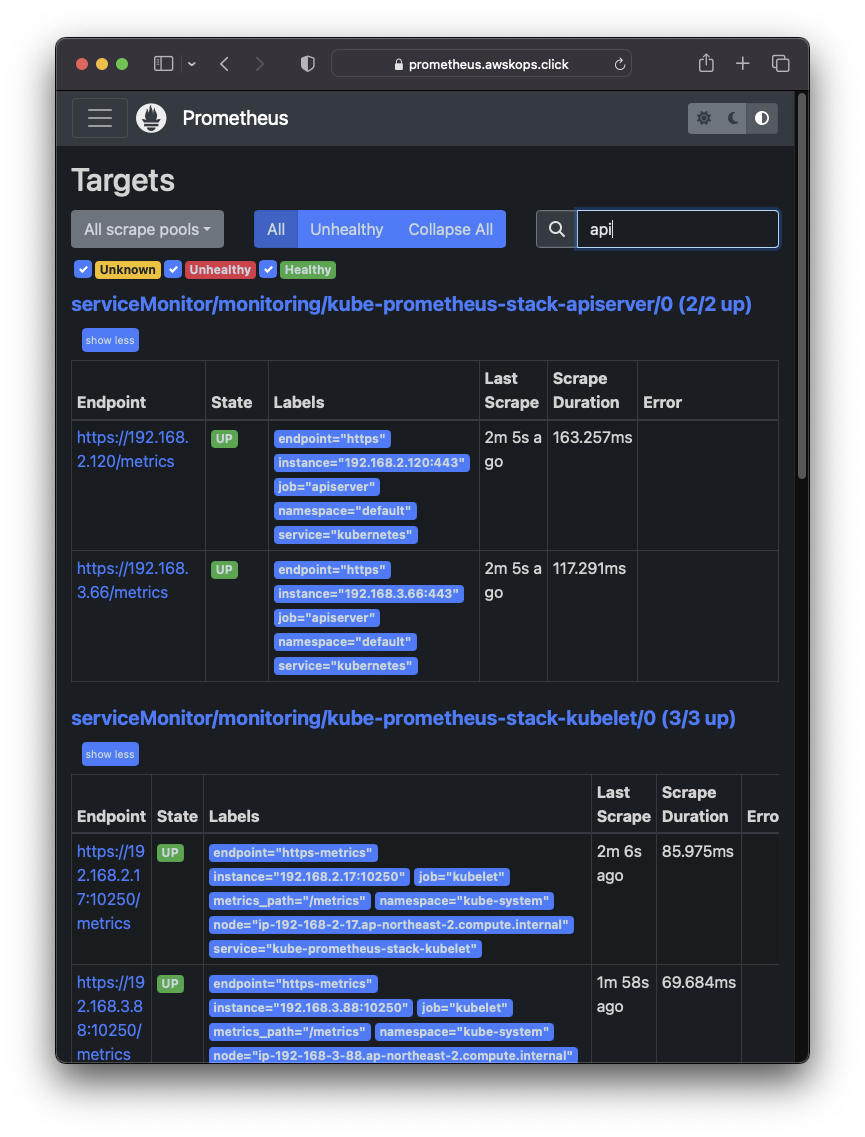Click the Unknown yellow badge

[x=128, y=270]
